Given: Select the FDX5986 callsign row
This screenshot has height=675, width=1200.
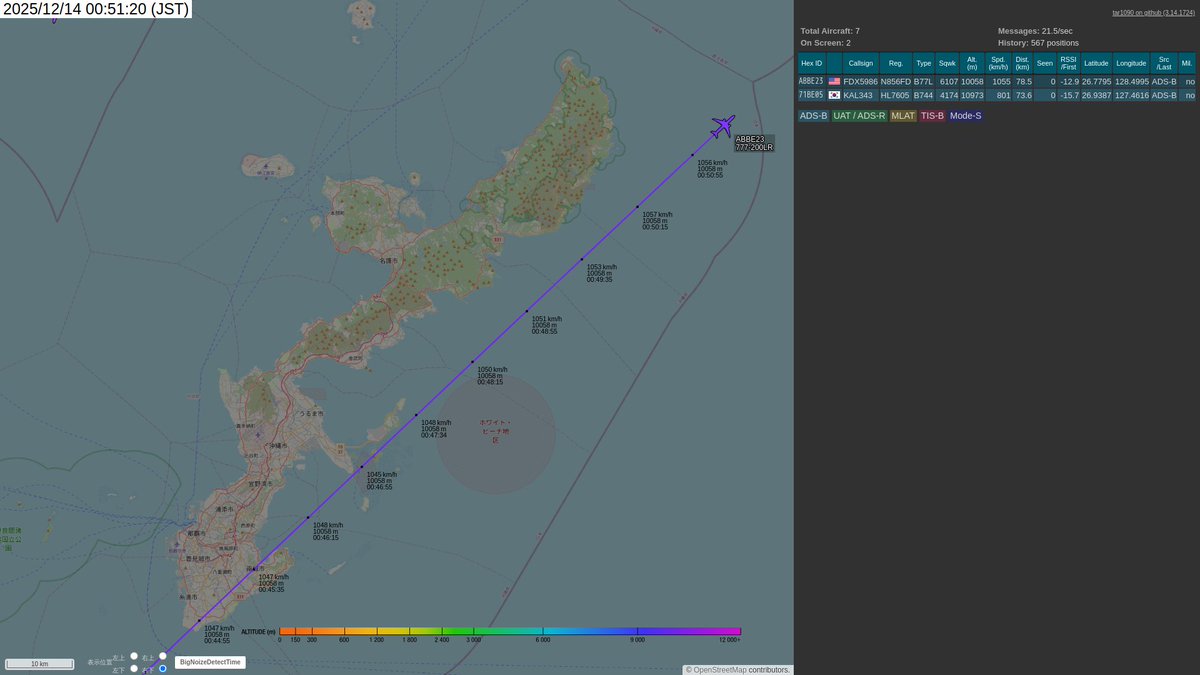Looking at the screenshot, I should [996, 81].
